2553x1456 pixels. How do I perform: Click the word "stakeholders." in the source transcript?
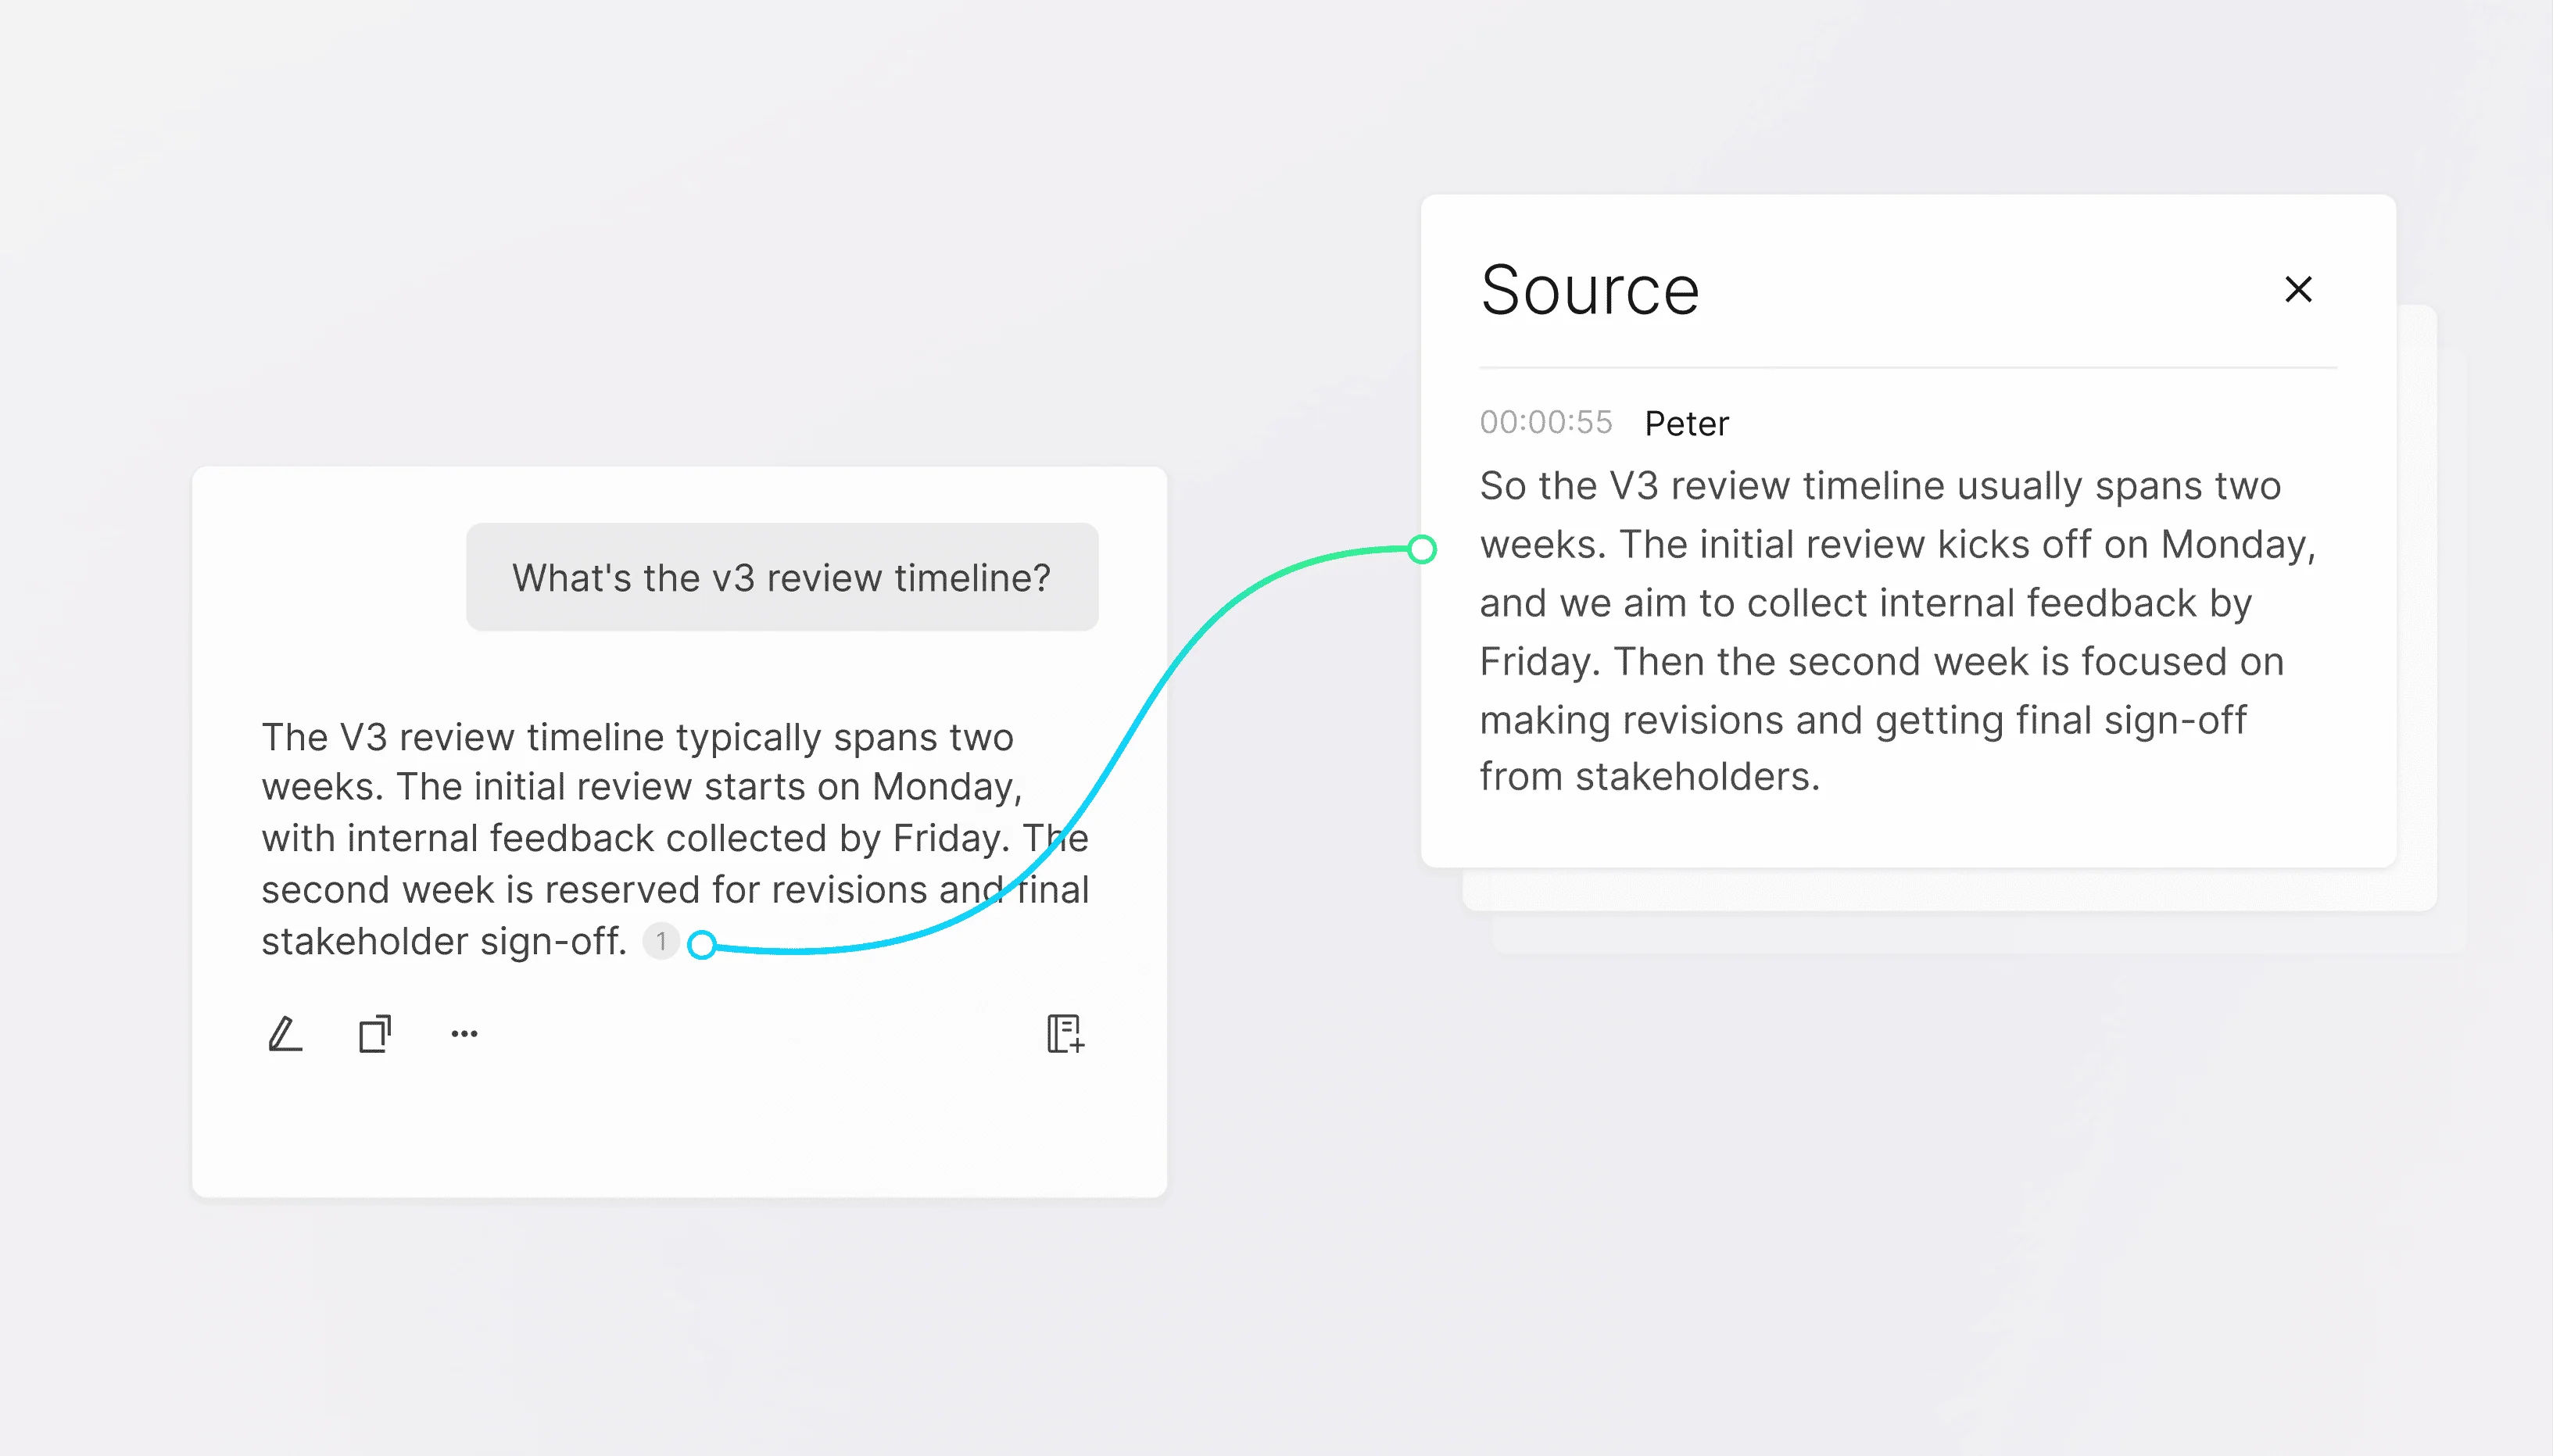[x=1697, y=777]
